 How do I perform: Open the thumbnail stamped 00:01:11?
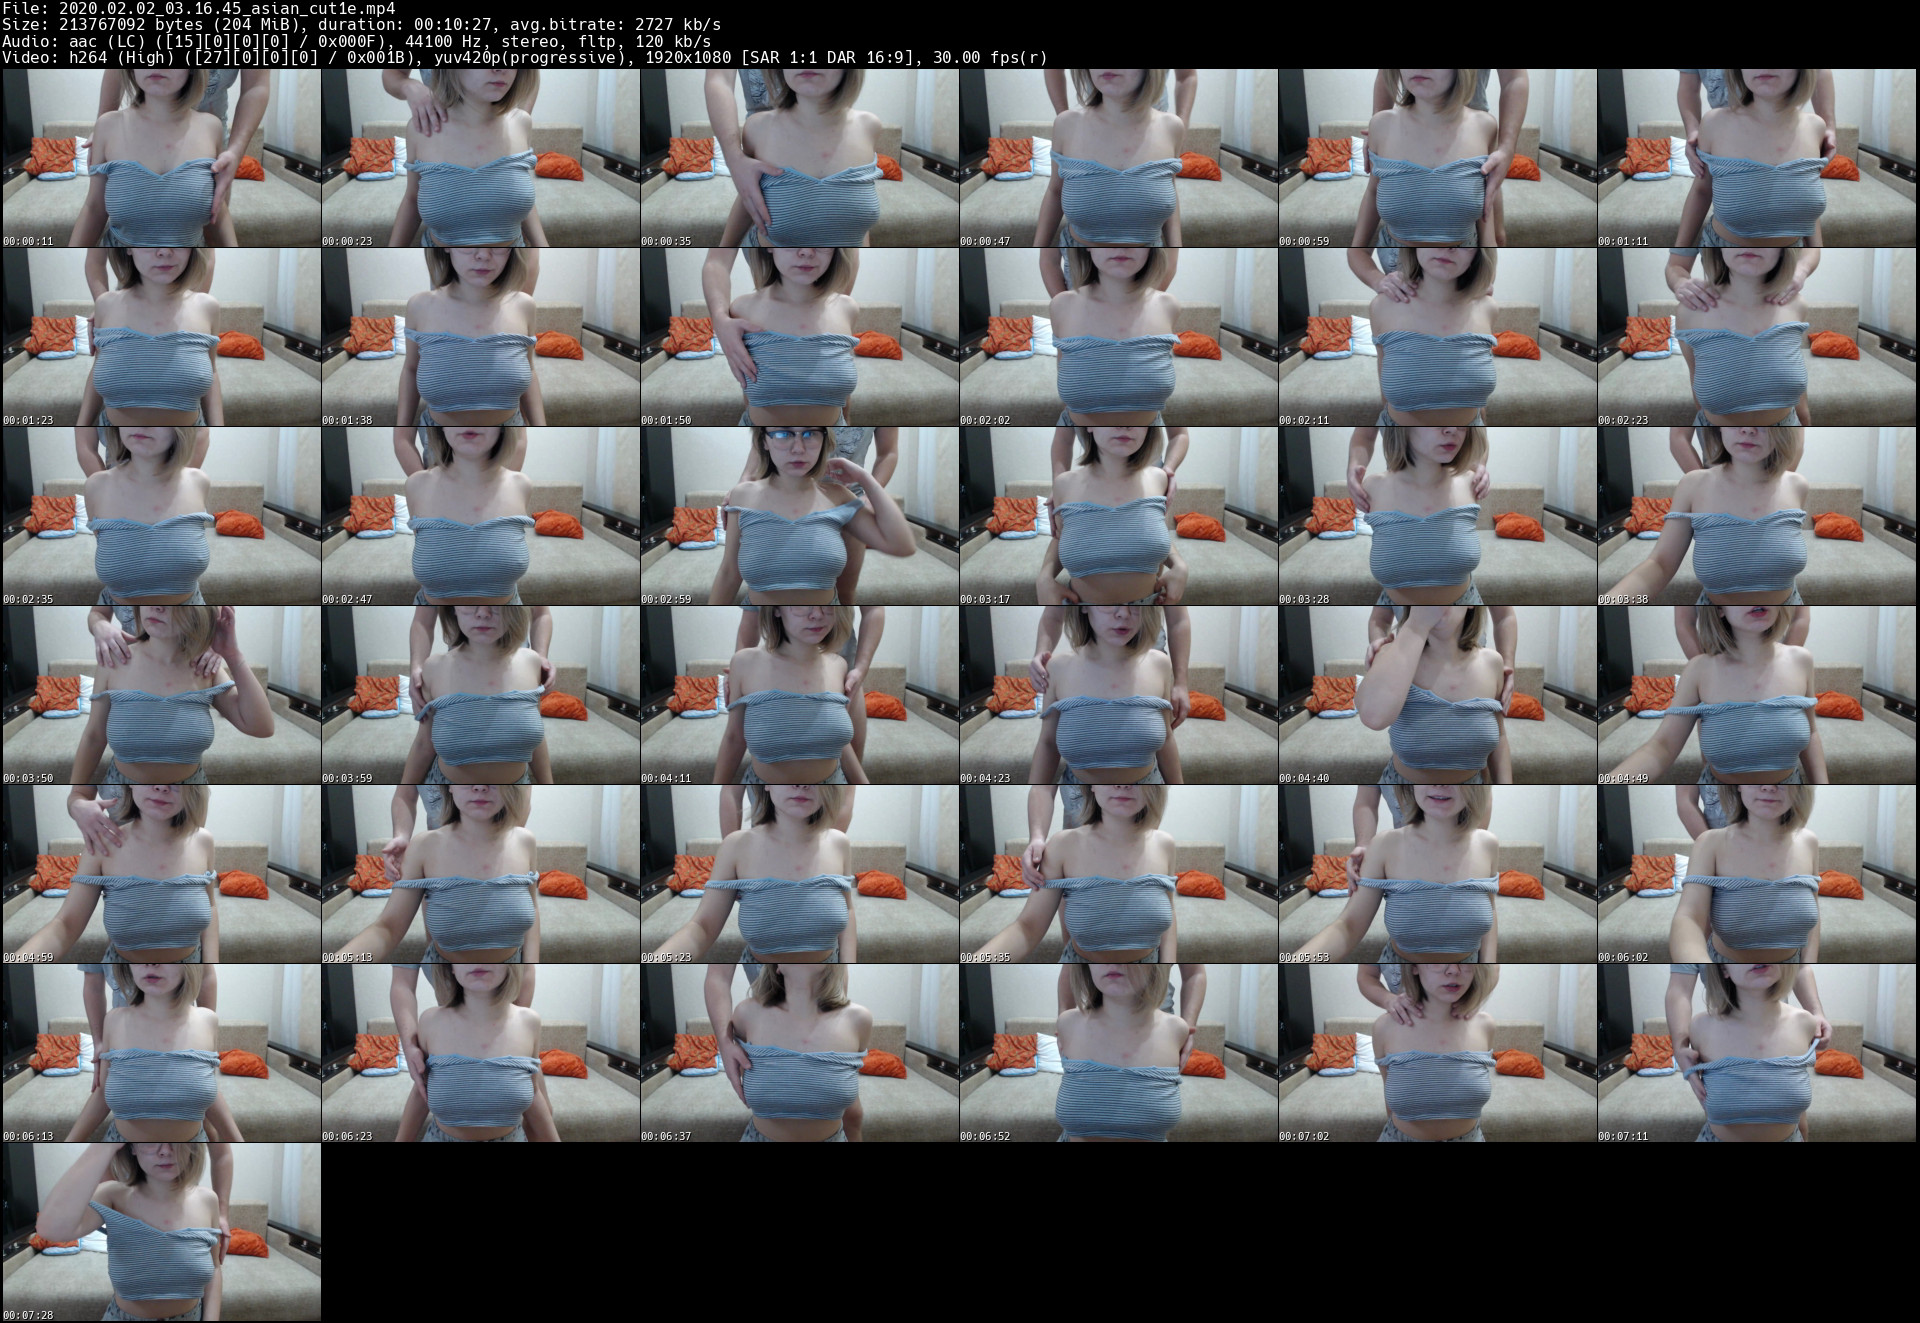(x=1756, y=158)
